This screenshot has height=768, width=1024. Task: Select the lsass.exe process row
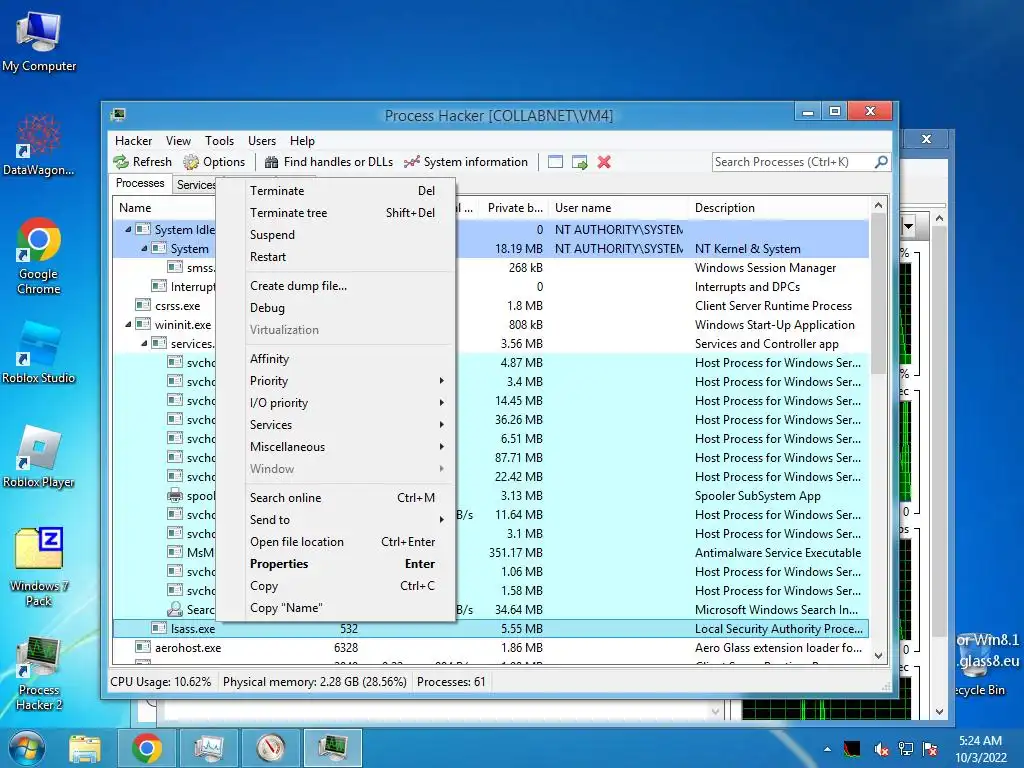click(x=490, y=628)
